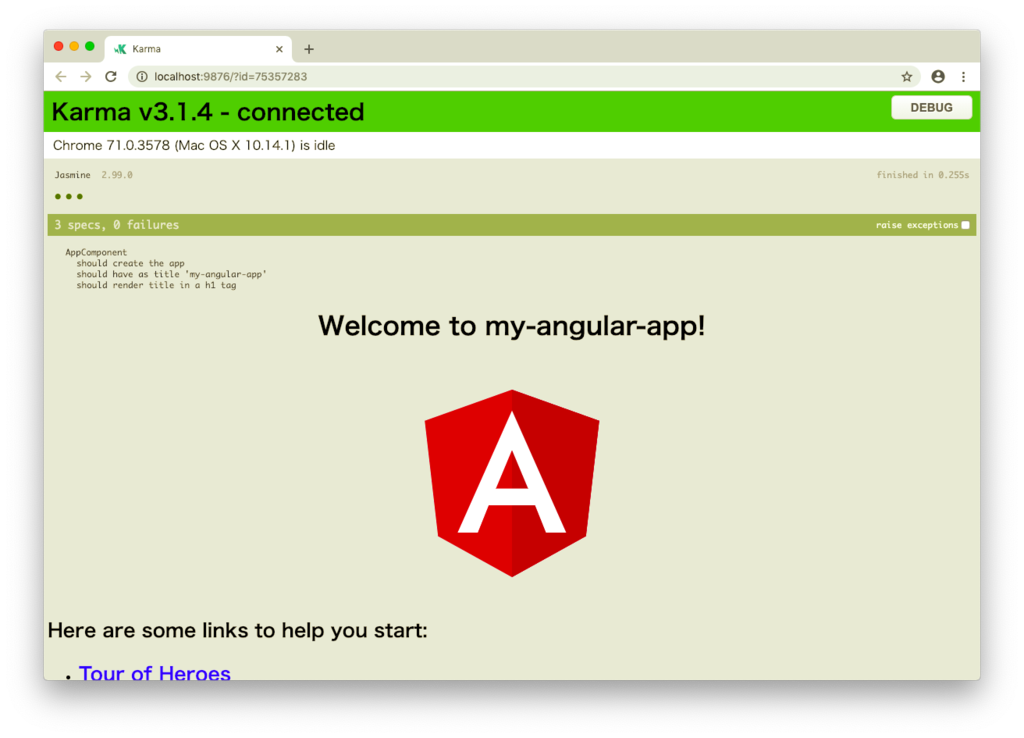
Task: Open 'should render title in a h1 tag' spec
Action: (156, 285)
